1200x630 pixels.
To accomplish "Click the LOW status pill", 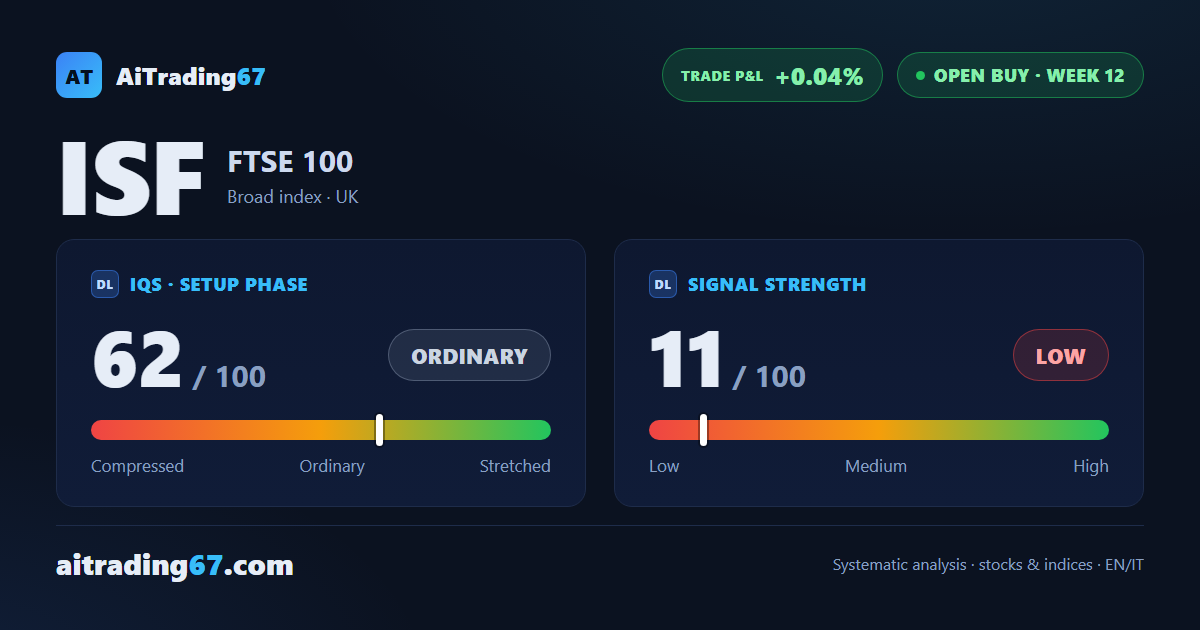I will (x=1061, y=355).
